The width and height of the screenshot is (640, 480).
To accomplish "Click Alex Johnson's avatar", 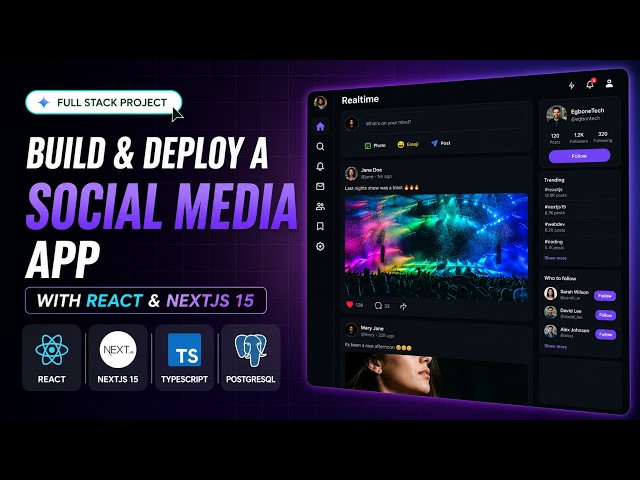I will [x=551, y=331].
